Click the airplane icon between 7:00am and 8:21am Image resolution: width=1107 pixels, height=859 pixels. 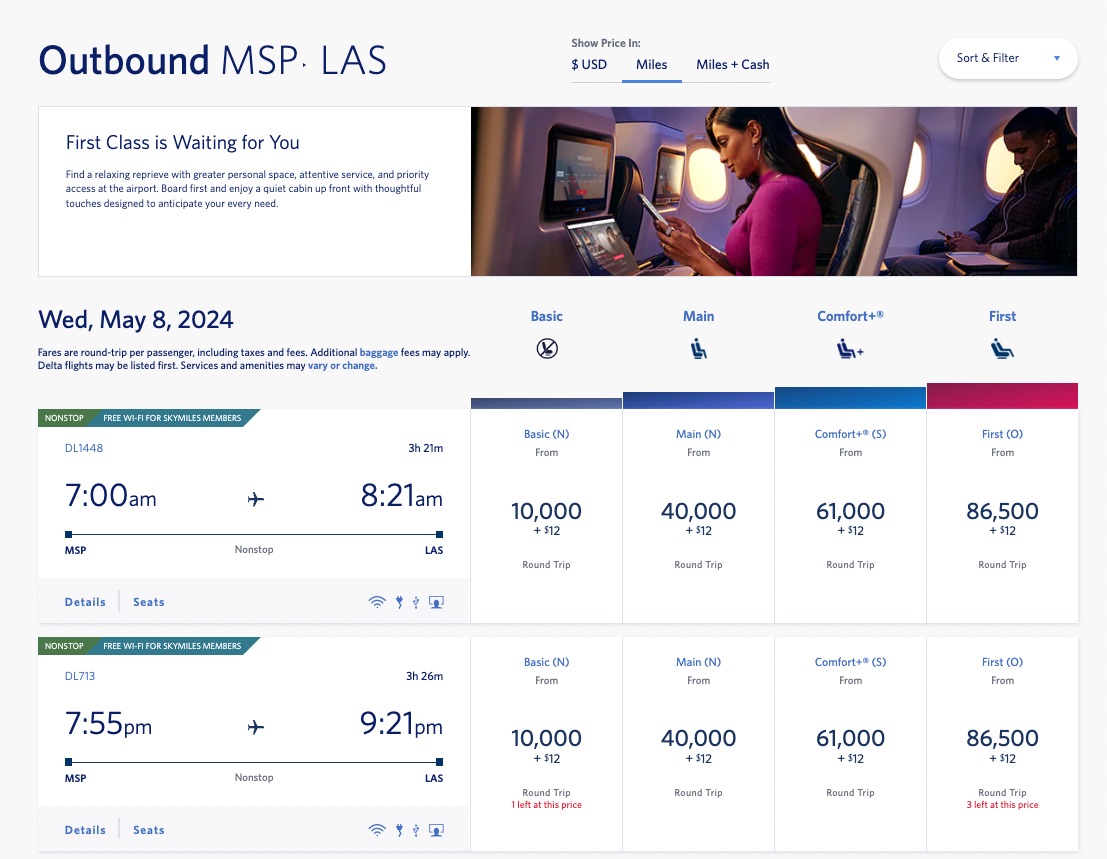254,496
